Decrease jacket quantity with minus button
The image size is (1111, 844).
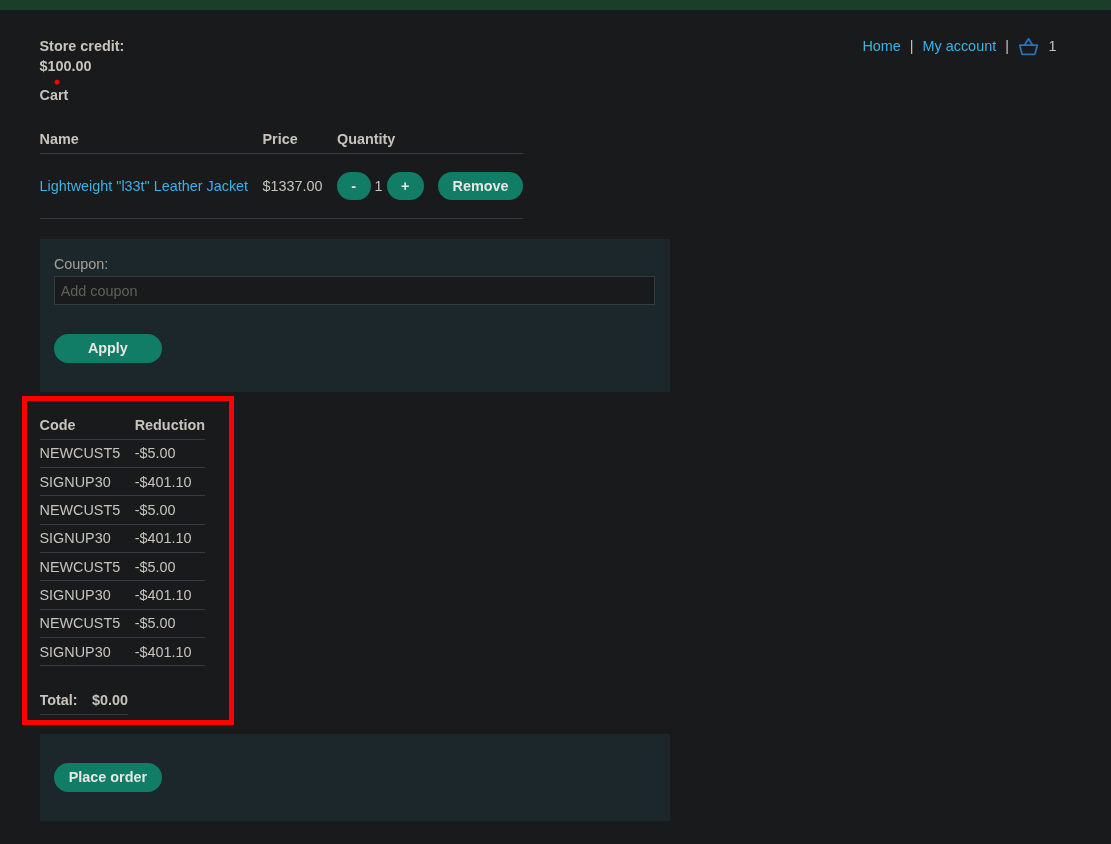point(353,186)
